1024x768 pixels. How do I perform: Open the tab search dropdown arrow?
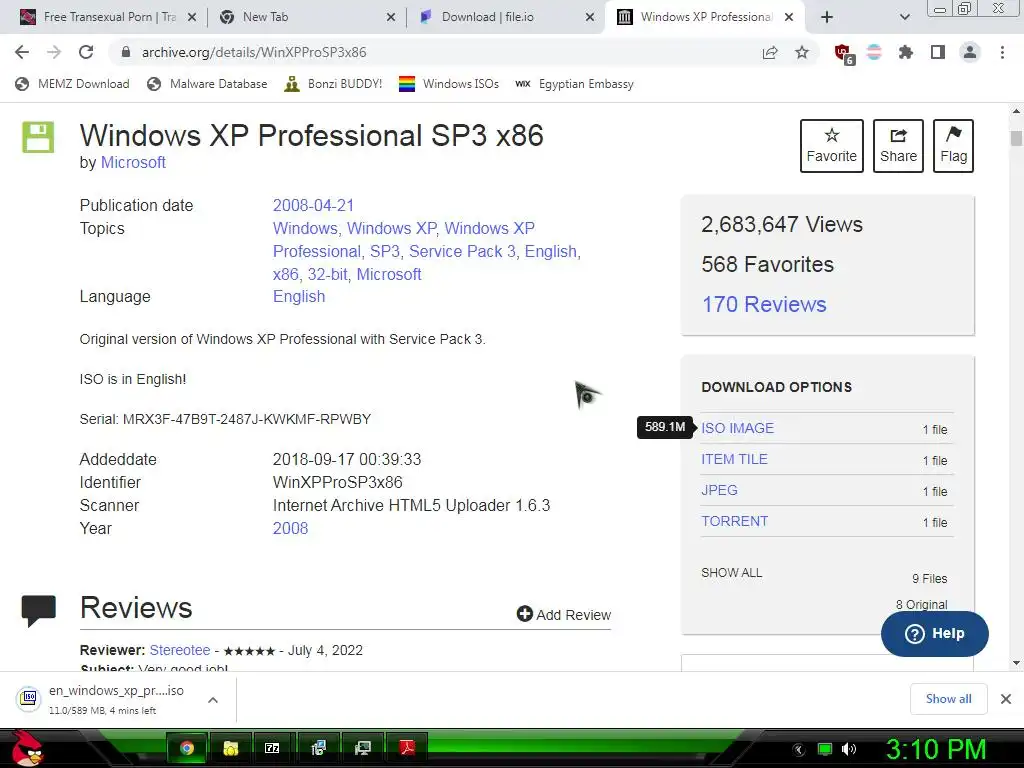pos(904,17)
